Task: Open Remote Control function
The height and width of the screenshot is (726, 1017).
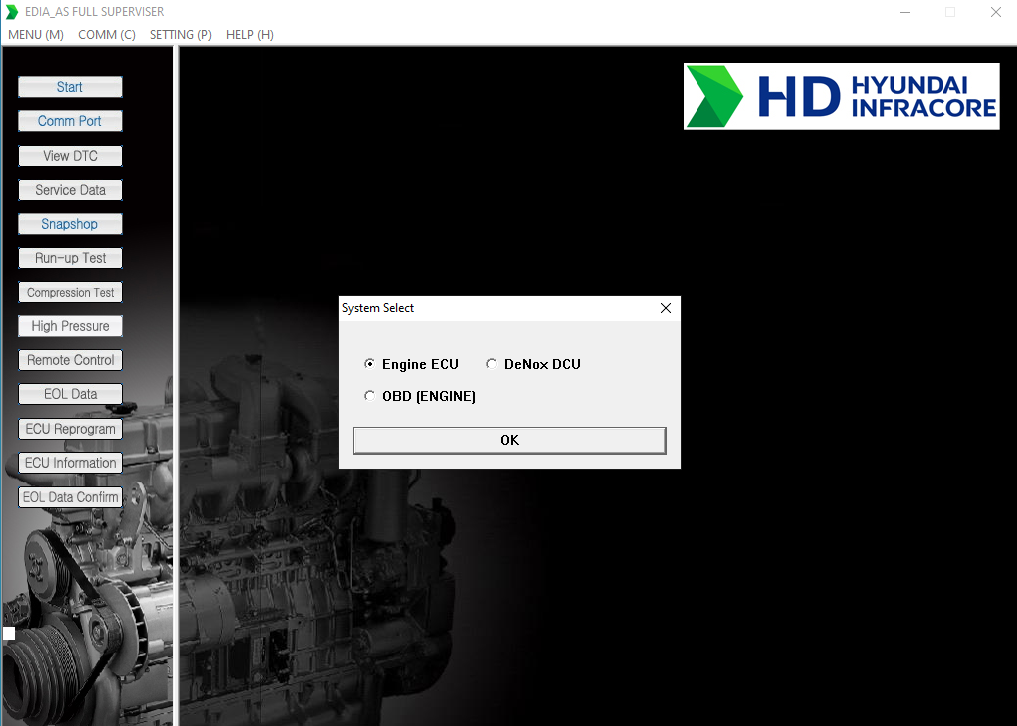Action: 70,360
